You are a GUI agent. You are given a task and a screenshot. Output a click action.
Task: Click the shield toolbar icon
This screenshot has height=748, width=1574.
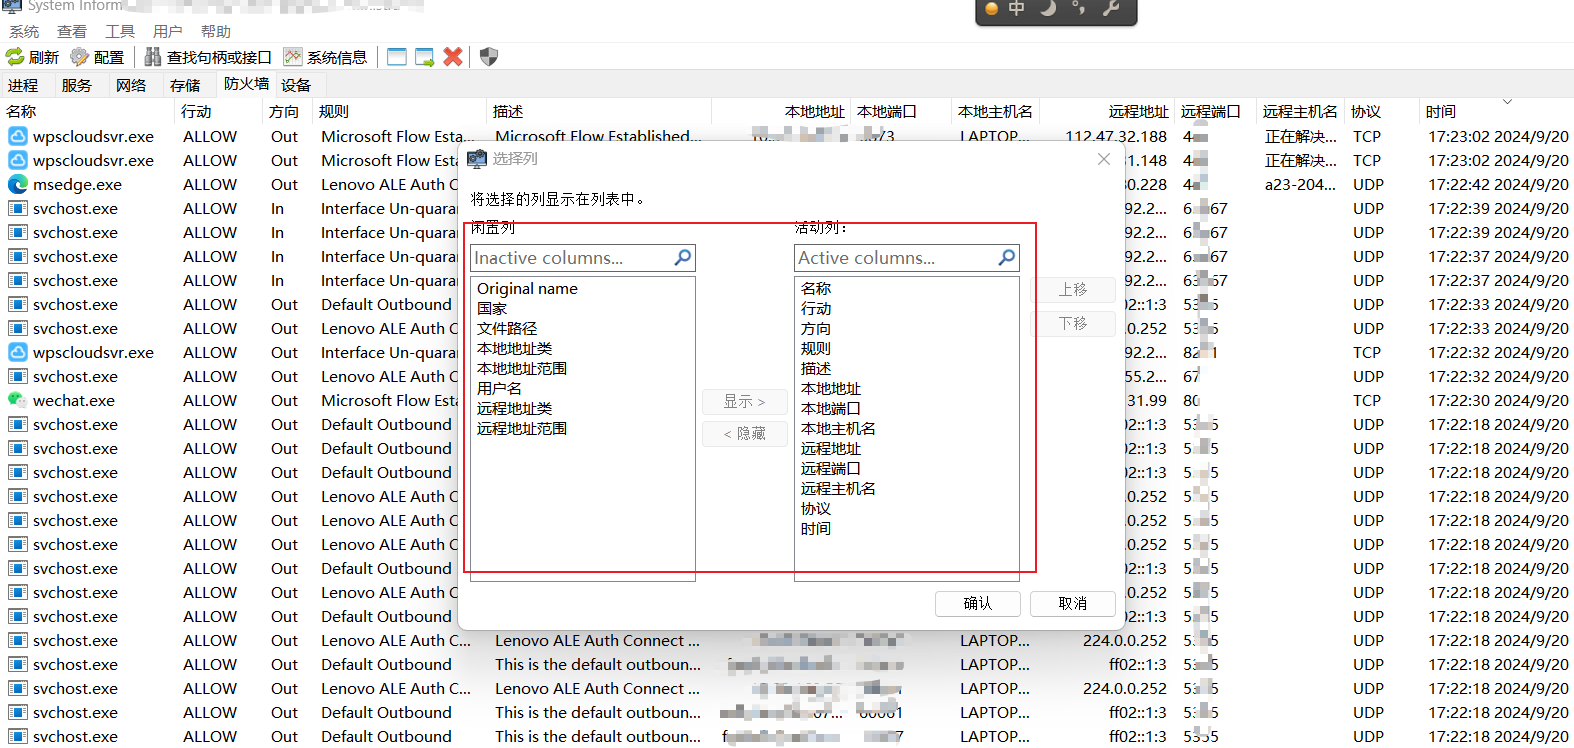click(x=489, y=57)
